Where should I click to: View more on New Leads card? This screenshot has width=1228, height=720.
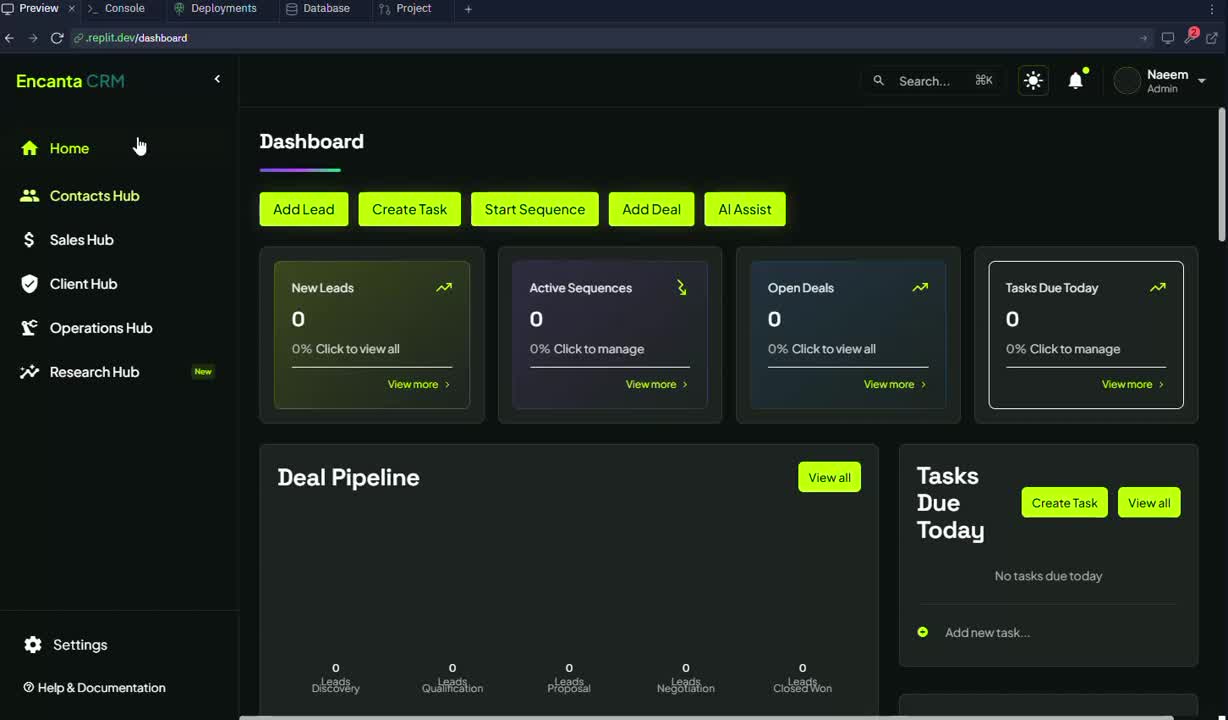click(x=419, y=384)
